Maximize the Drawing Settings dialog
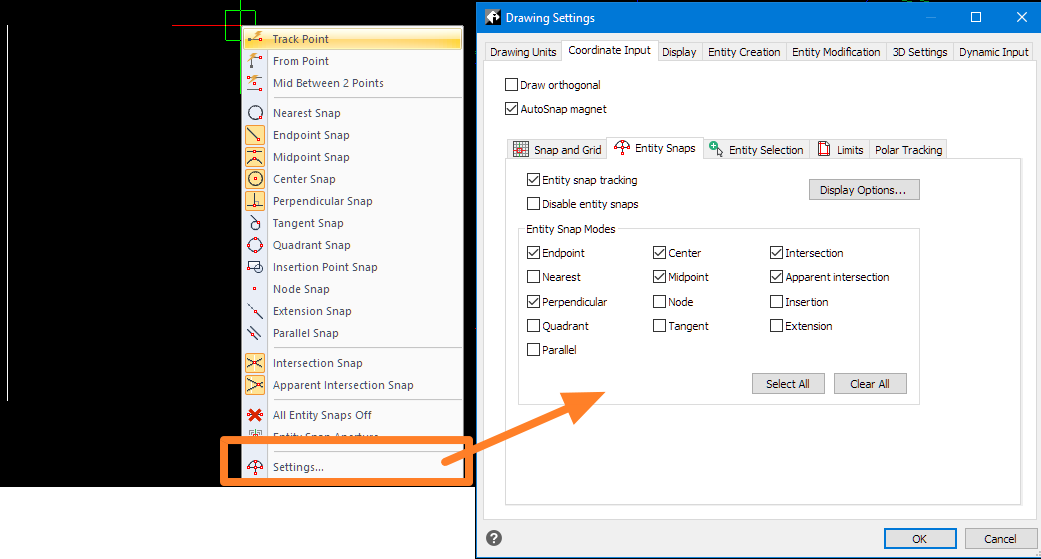 tap(976, 17)
